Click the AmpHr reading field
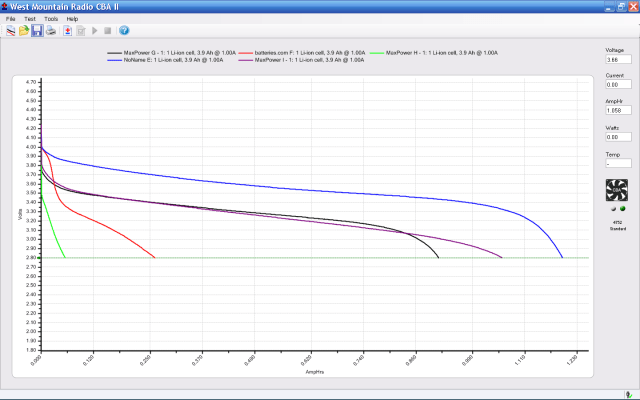This screenshot has width=640, height=400. tap(617, 110)
